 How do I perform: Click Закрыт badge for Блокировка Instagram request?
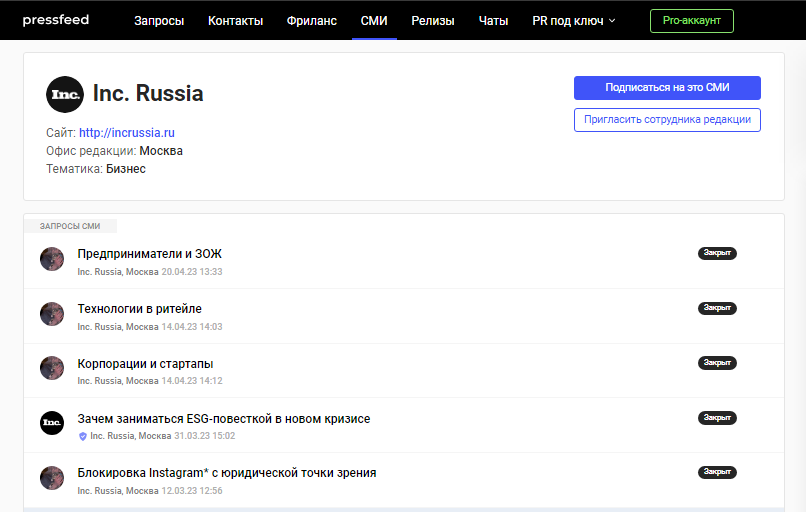tap(717, 472)
